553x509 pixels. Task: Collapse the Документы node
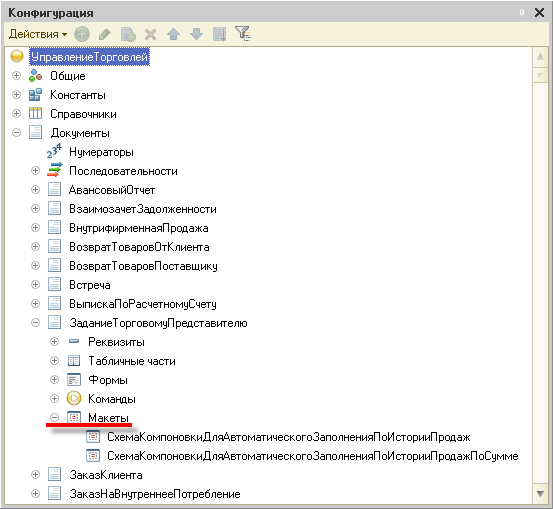tap(16, 133)
